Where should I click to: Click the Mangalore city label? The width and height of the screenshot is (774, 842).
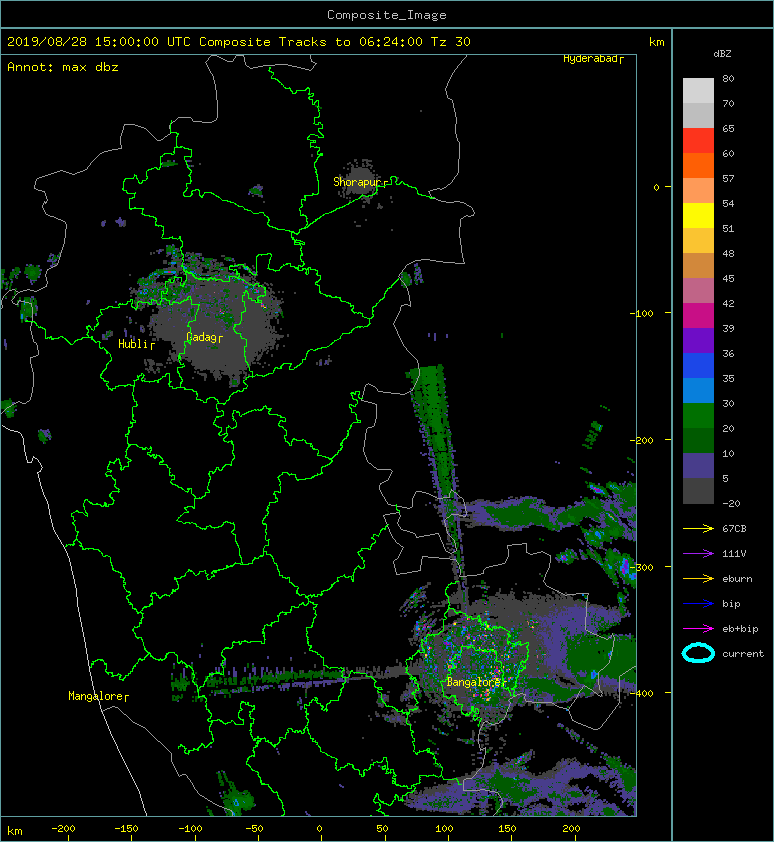(96, 696)
